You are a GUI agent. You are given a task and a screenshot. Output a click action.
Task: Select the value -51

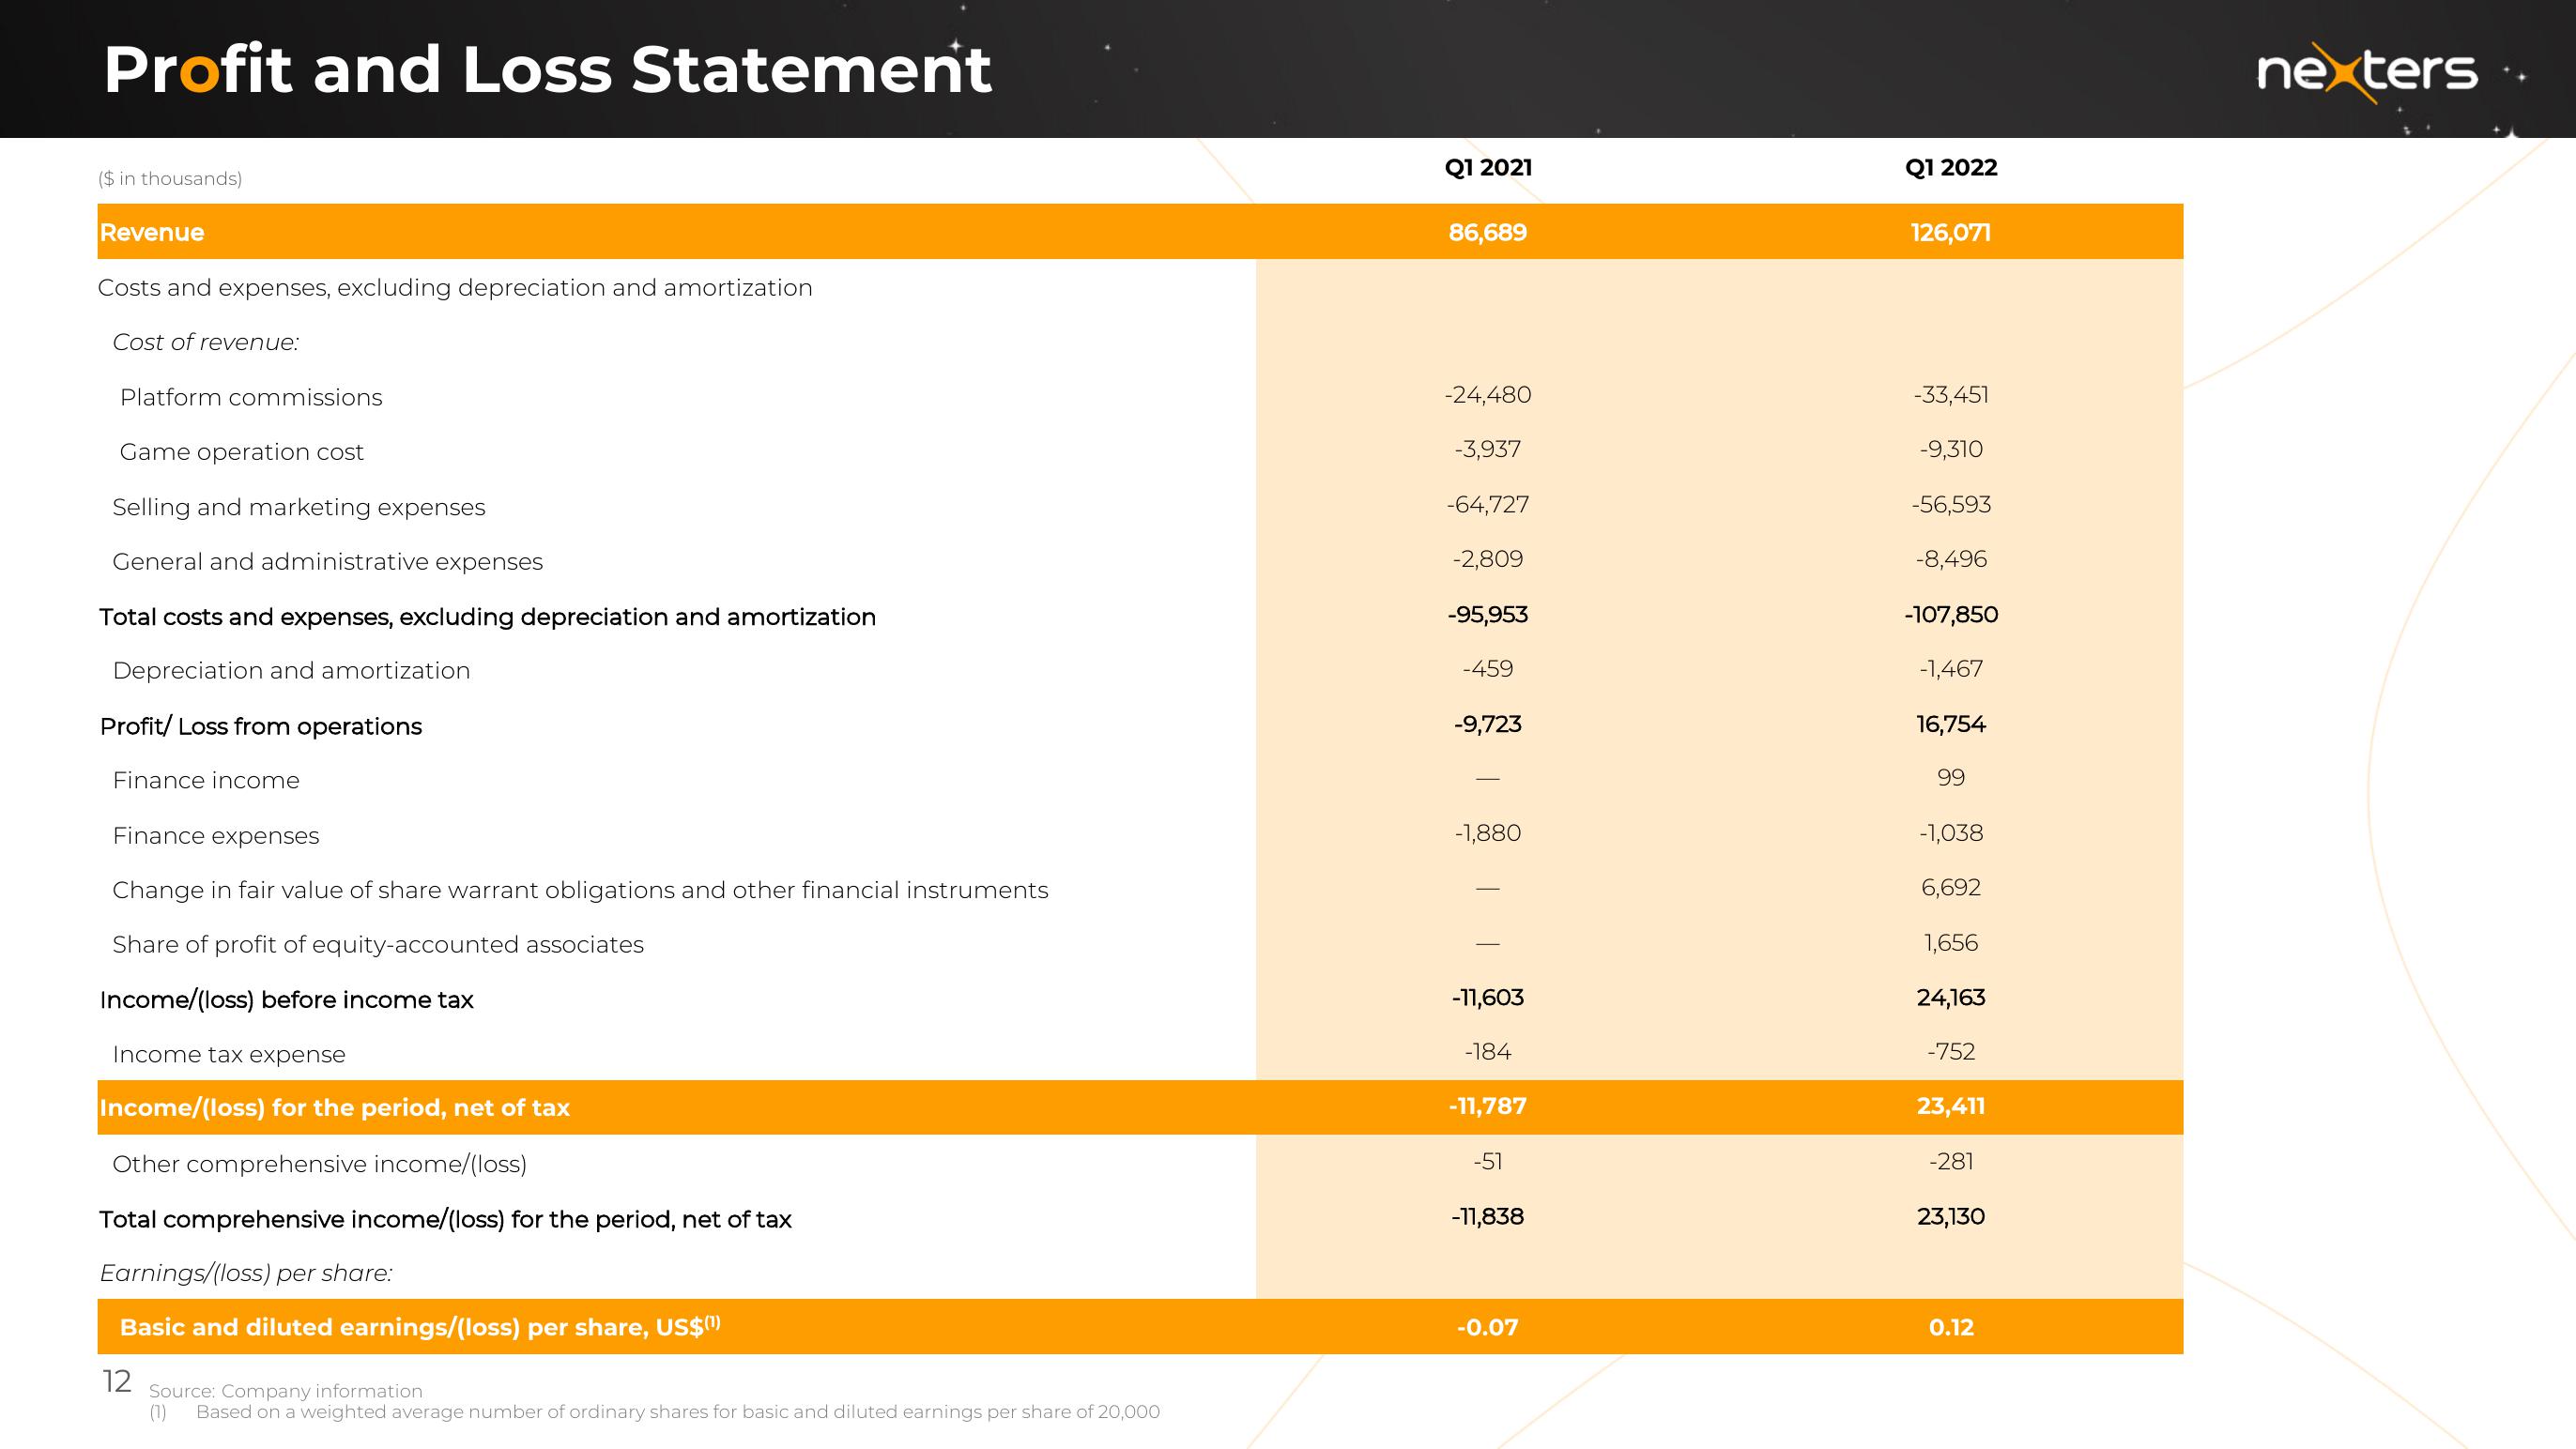pyautogui.click(x=1488, y=1162)
